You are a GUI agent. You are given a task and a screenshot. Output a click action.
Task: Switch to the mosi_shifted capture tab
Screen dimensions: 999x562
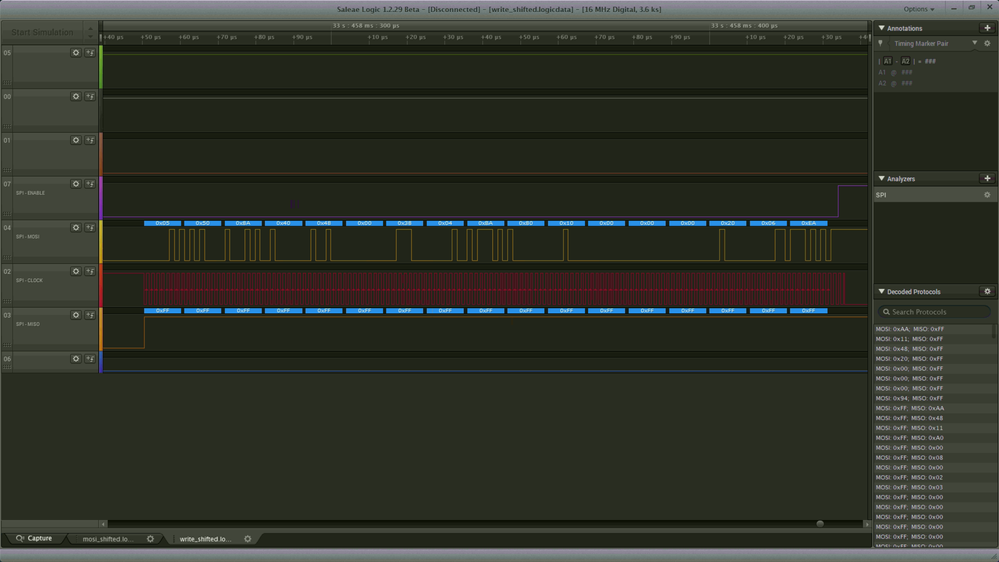click(108, 539)
